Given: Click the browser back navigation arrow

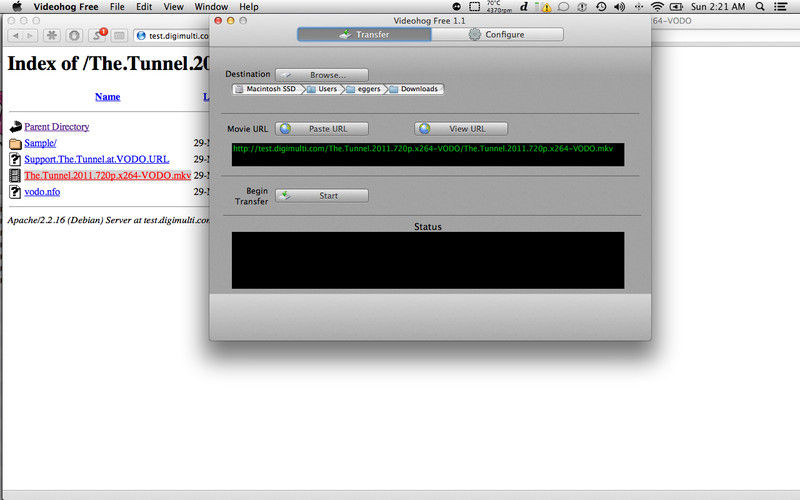Looking at the screenshot, I should [x=17, y=35].
